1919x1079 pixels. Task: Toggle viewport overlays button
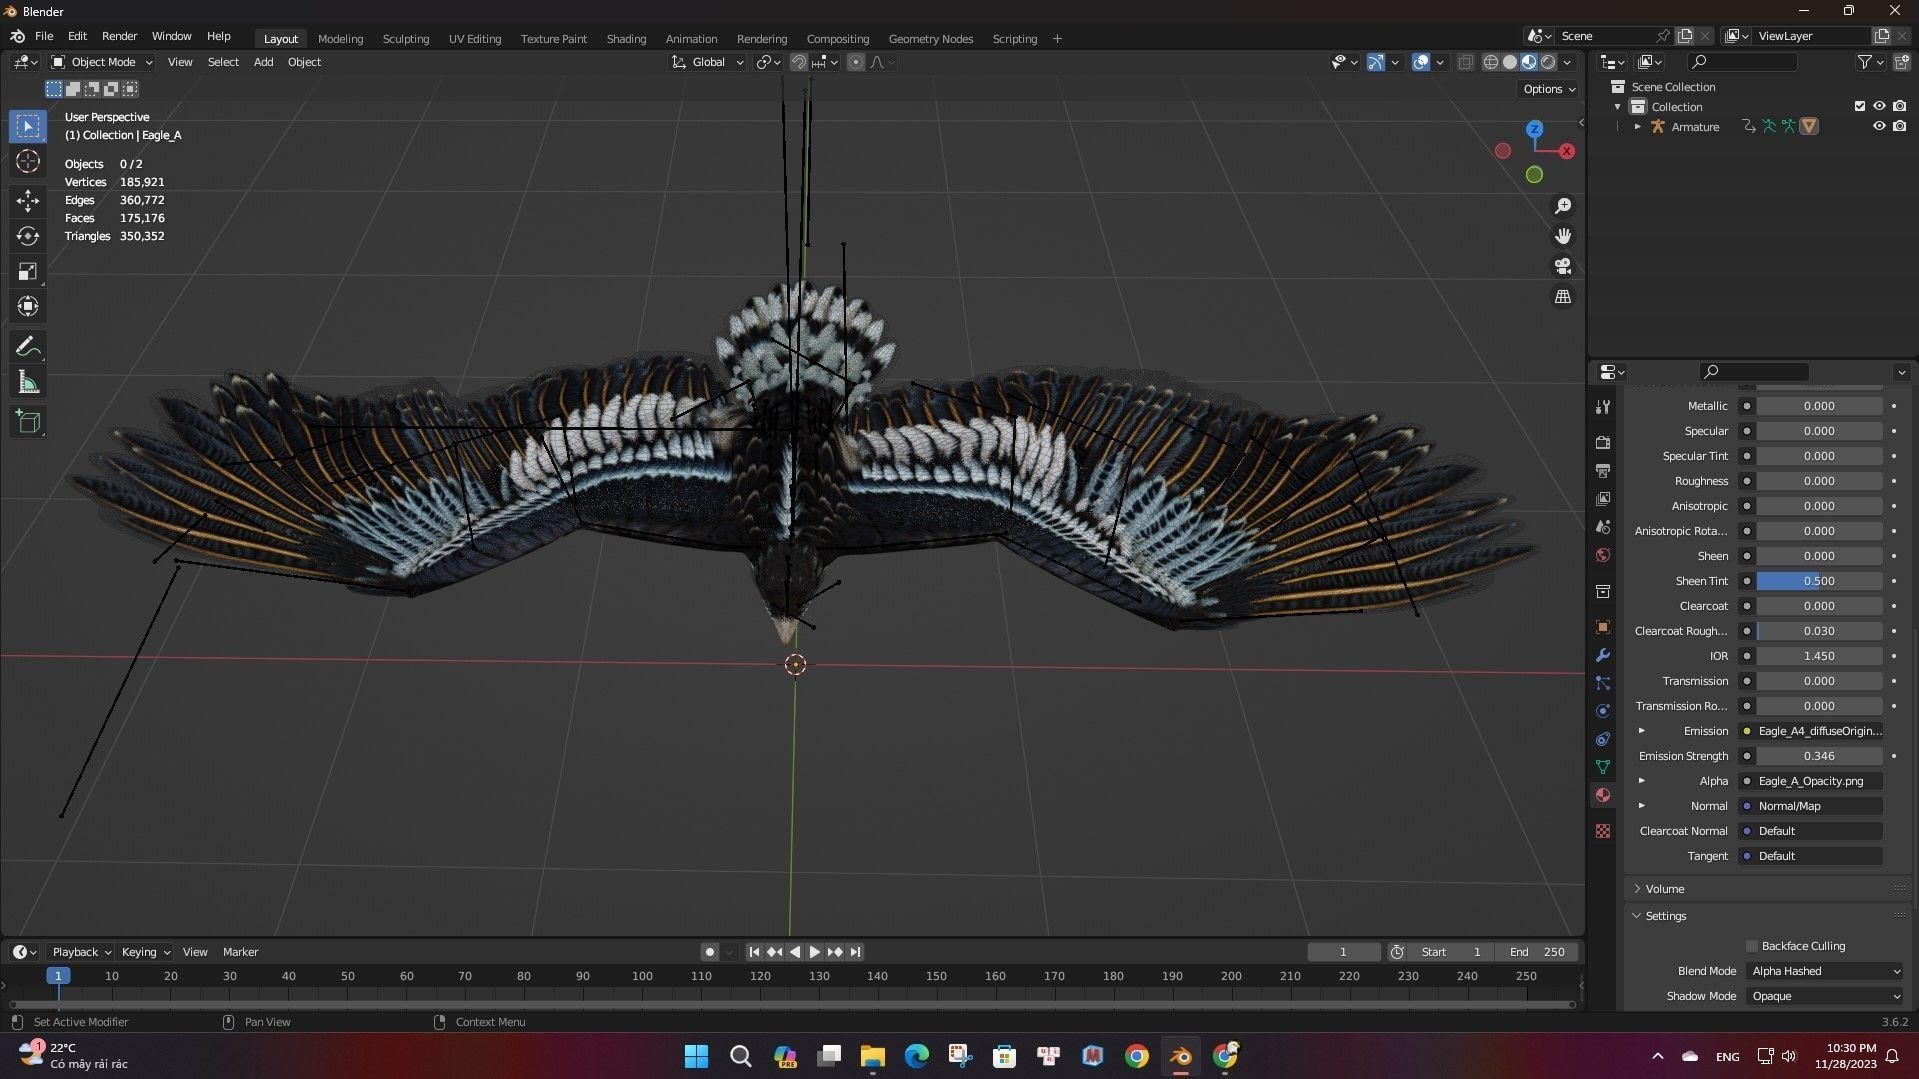(x=1421, y=62)
